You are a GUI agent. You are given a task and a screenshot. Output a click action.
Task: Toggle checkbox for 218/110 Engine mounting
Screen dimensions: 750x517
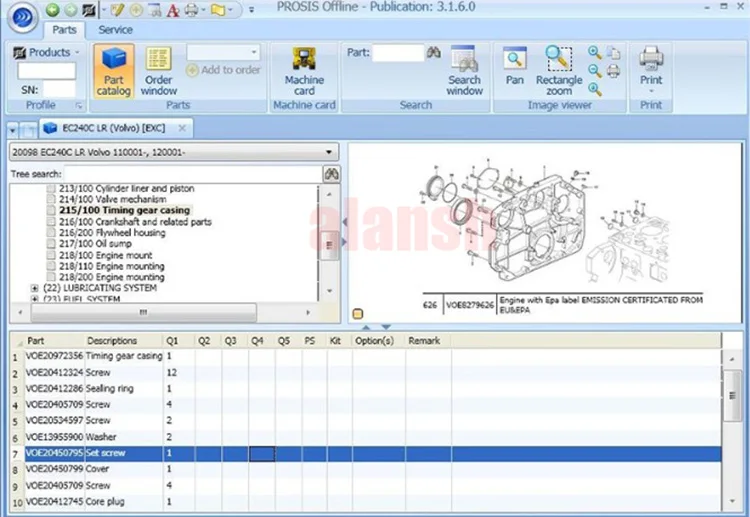(51, 266)
